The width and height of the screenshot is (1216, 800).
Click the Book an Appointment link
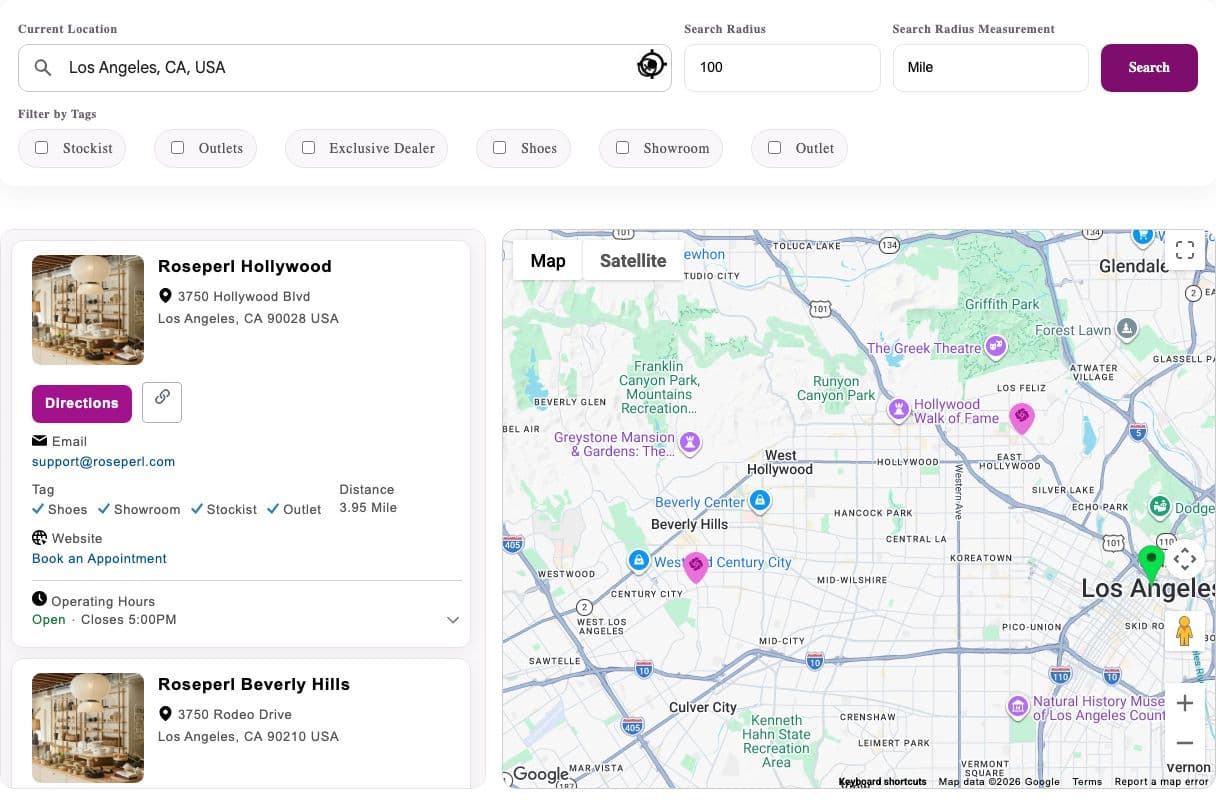[x=99, y=559]
